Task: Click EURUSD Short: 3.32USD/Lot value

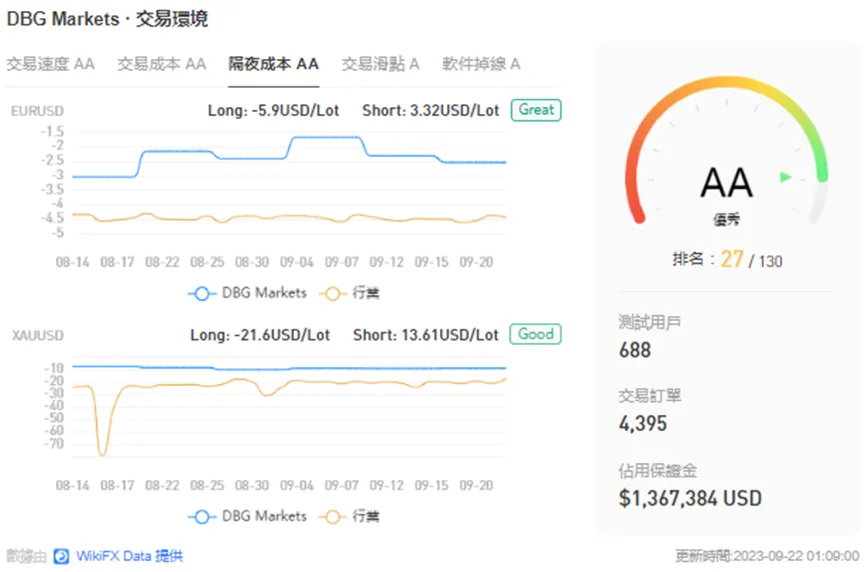Action: coord(430,110)
